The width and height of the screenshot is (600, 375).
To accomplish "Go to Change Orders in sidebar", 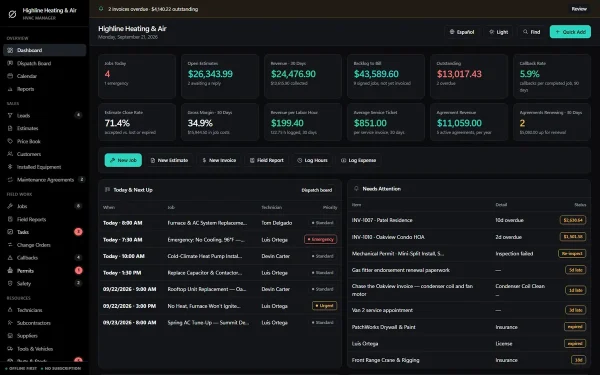I will [x=44, y=245].
